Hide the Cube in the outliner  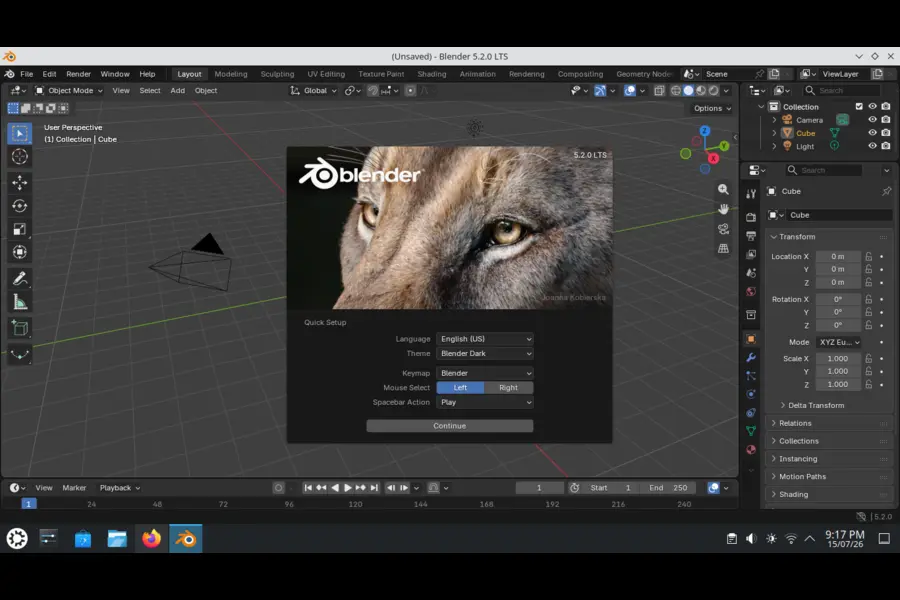coord(872,133)
